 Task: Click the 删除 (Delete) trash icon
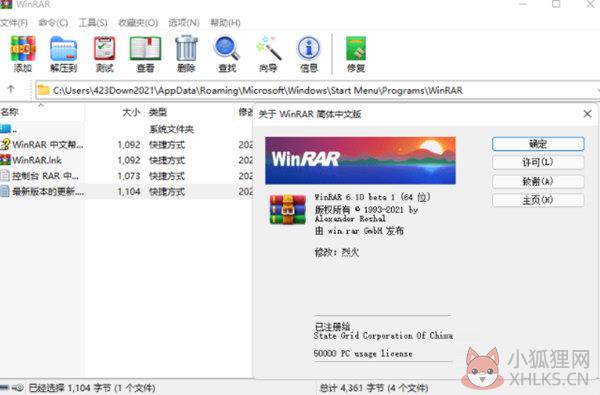pyautogui.click(x=186, y=48)
